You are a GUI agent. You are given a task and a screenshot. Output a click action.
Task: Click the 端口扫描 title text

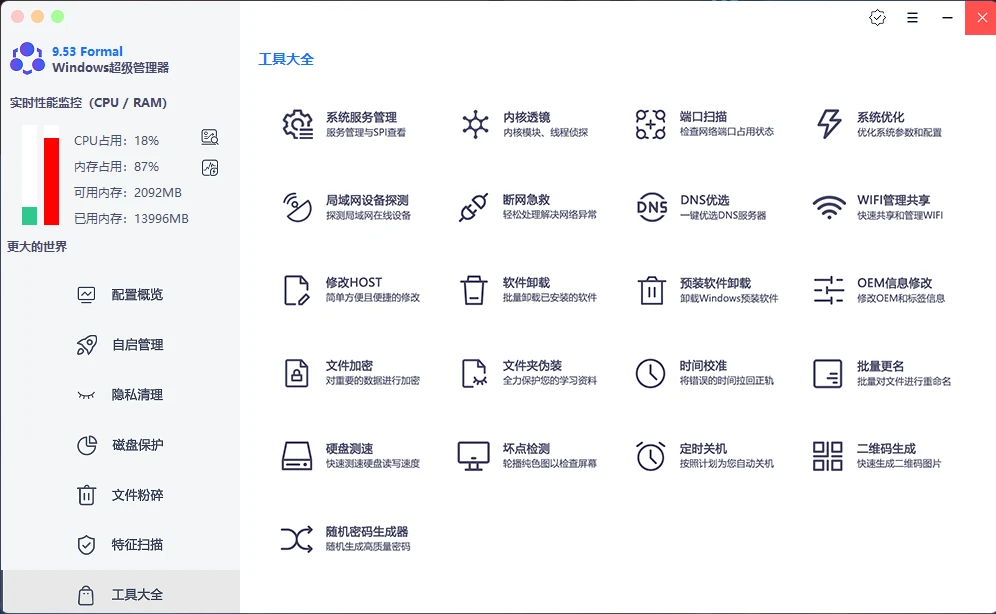tap(703, 117)
